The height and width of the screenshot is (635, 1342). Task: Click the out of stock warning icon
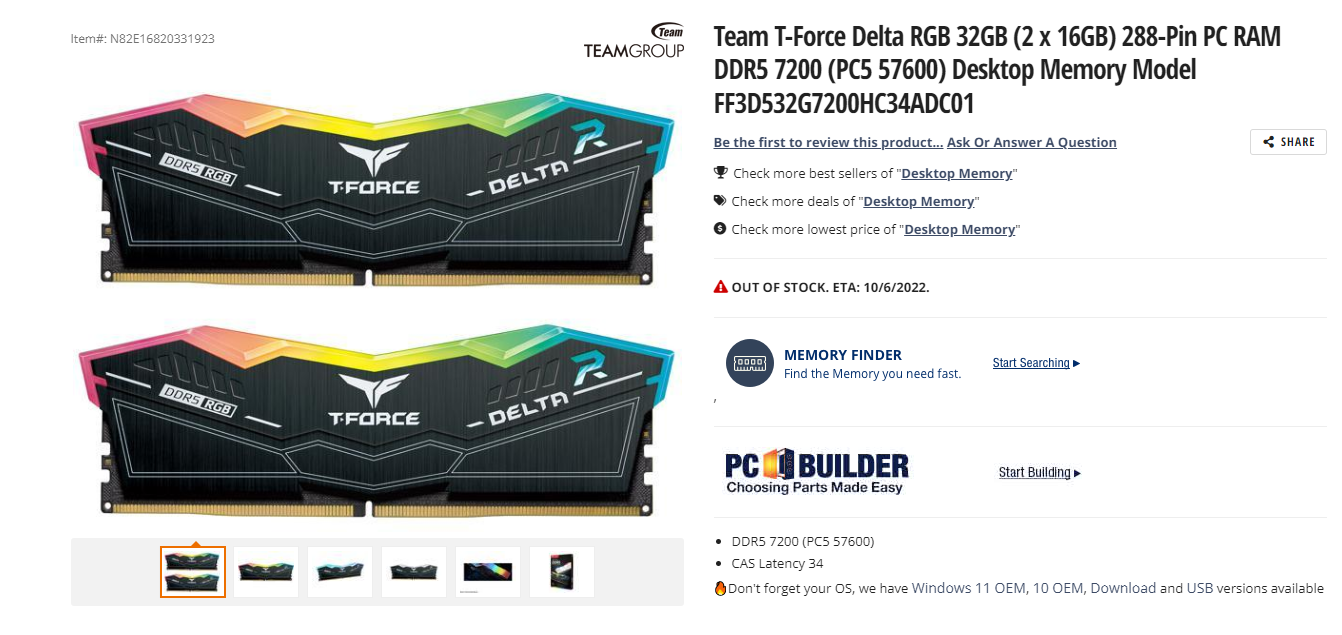[721, 287]
